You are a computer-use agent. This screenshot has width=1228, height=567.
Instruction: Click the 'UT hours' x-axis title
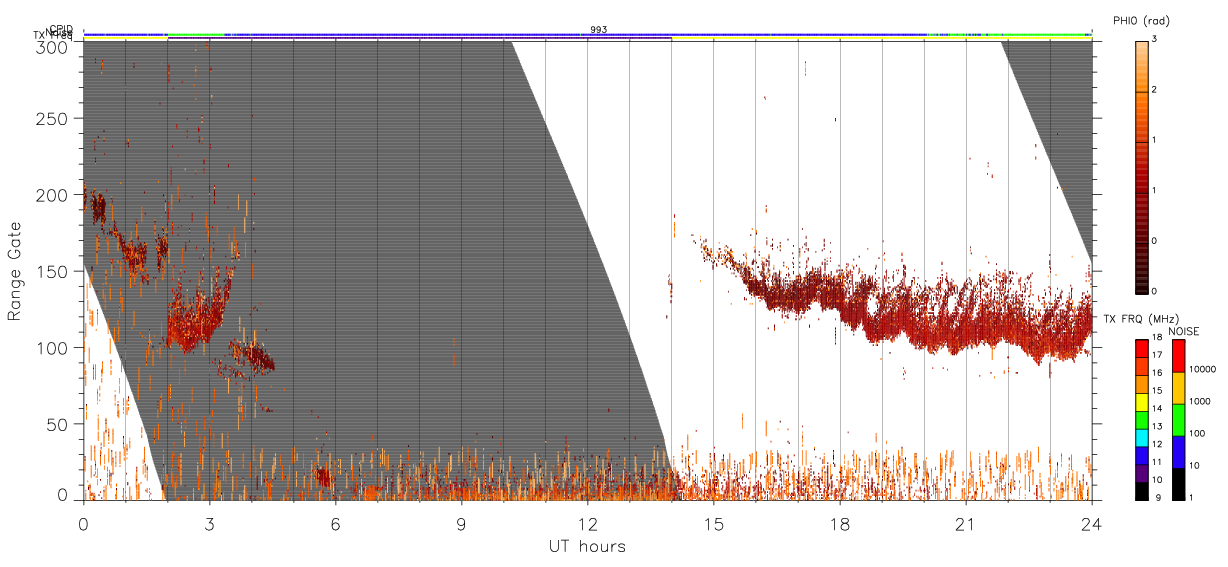[586, 547]
